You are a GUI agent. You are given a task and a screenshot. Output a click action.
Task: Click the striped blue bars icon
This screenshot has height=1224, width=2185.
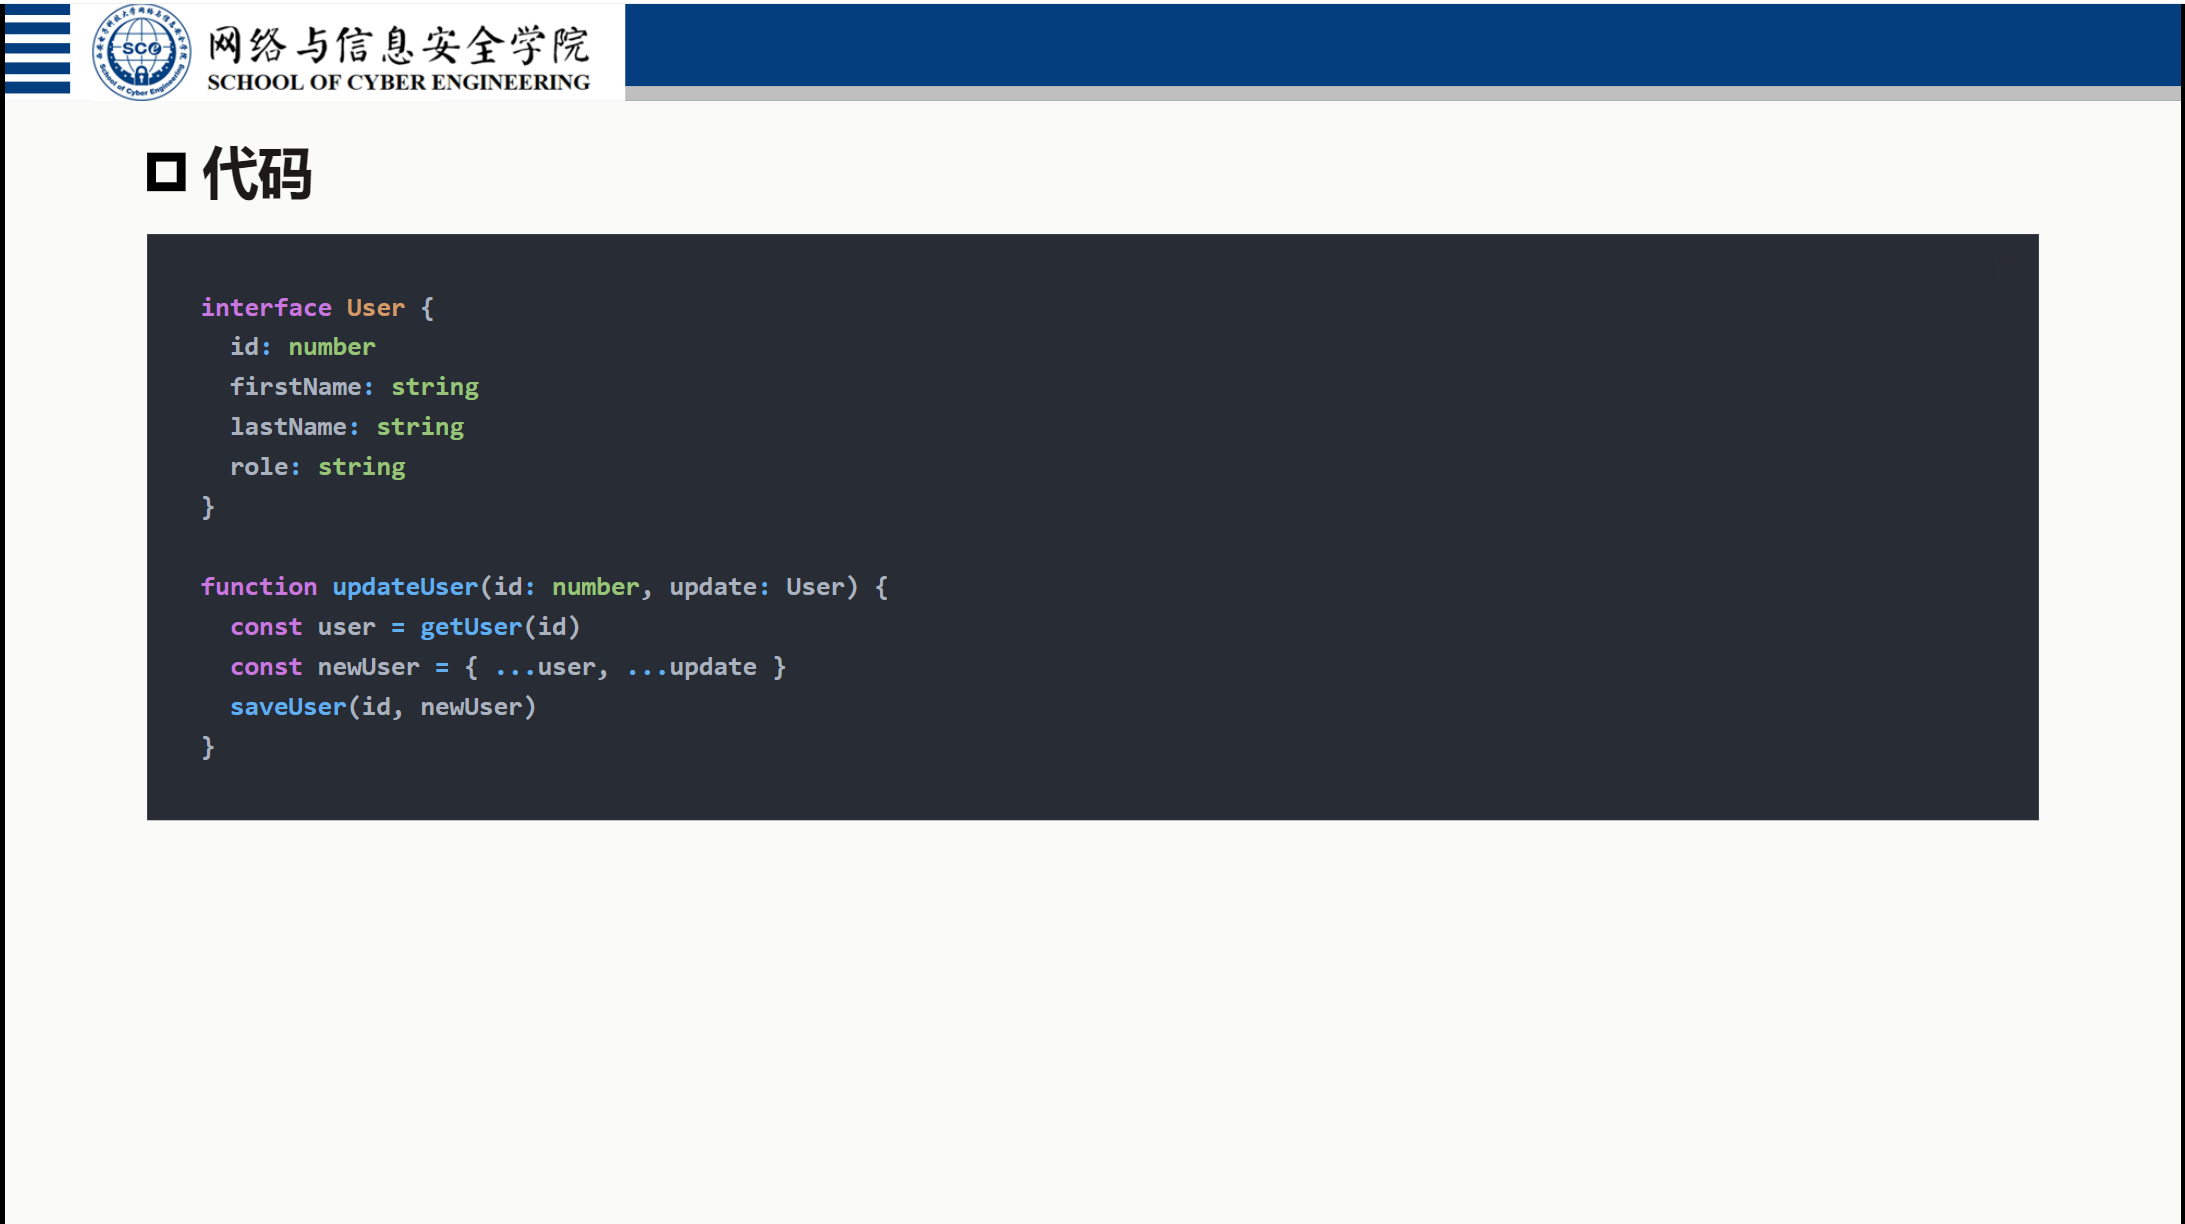[x=37, y=49]
